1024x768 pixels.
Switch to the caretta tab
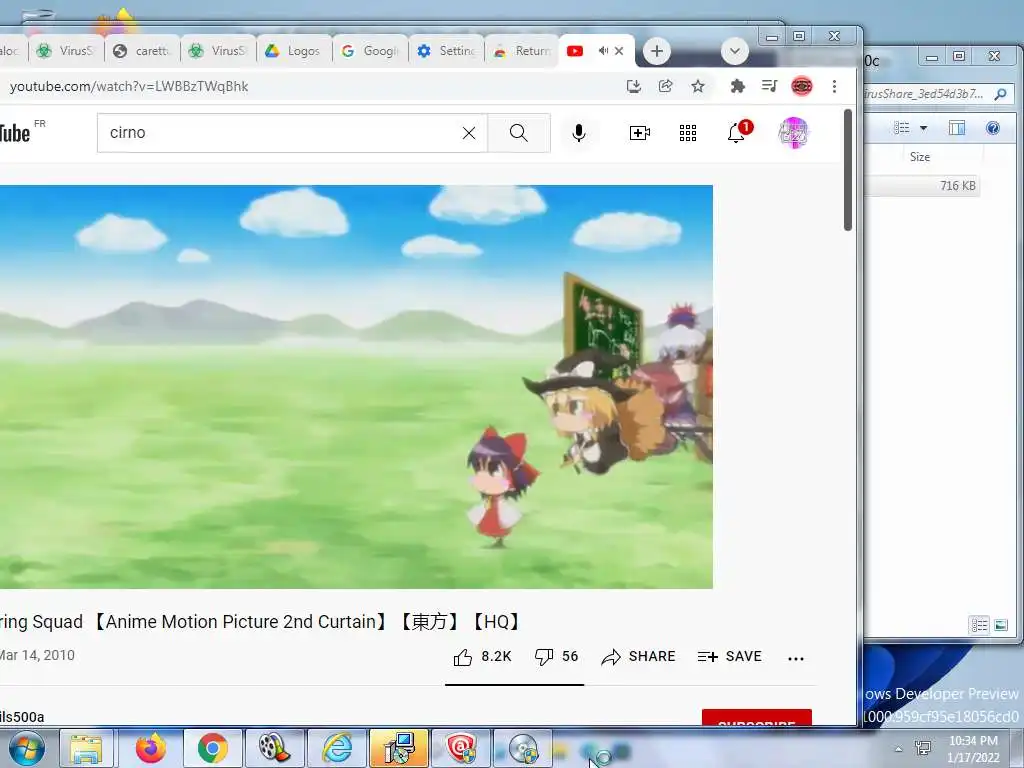[x=142, y=51]
